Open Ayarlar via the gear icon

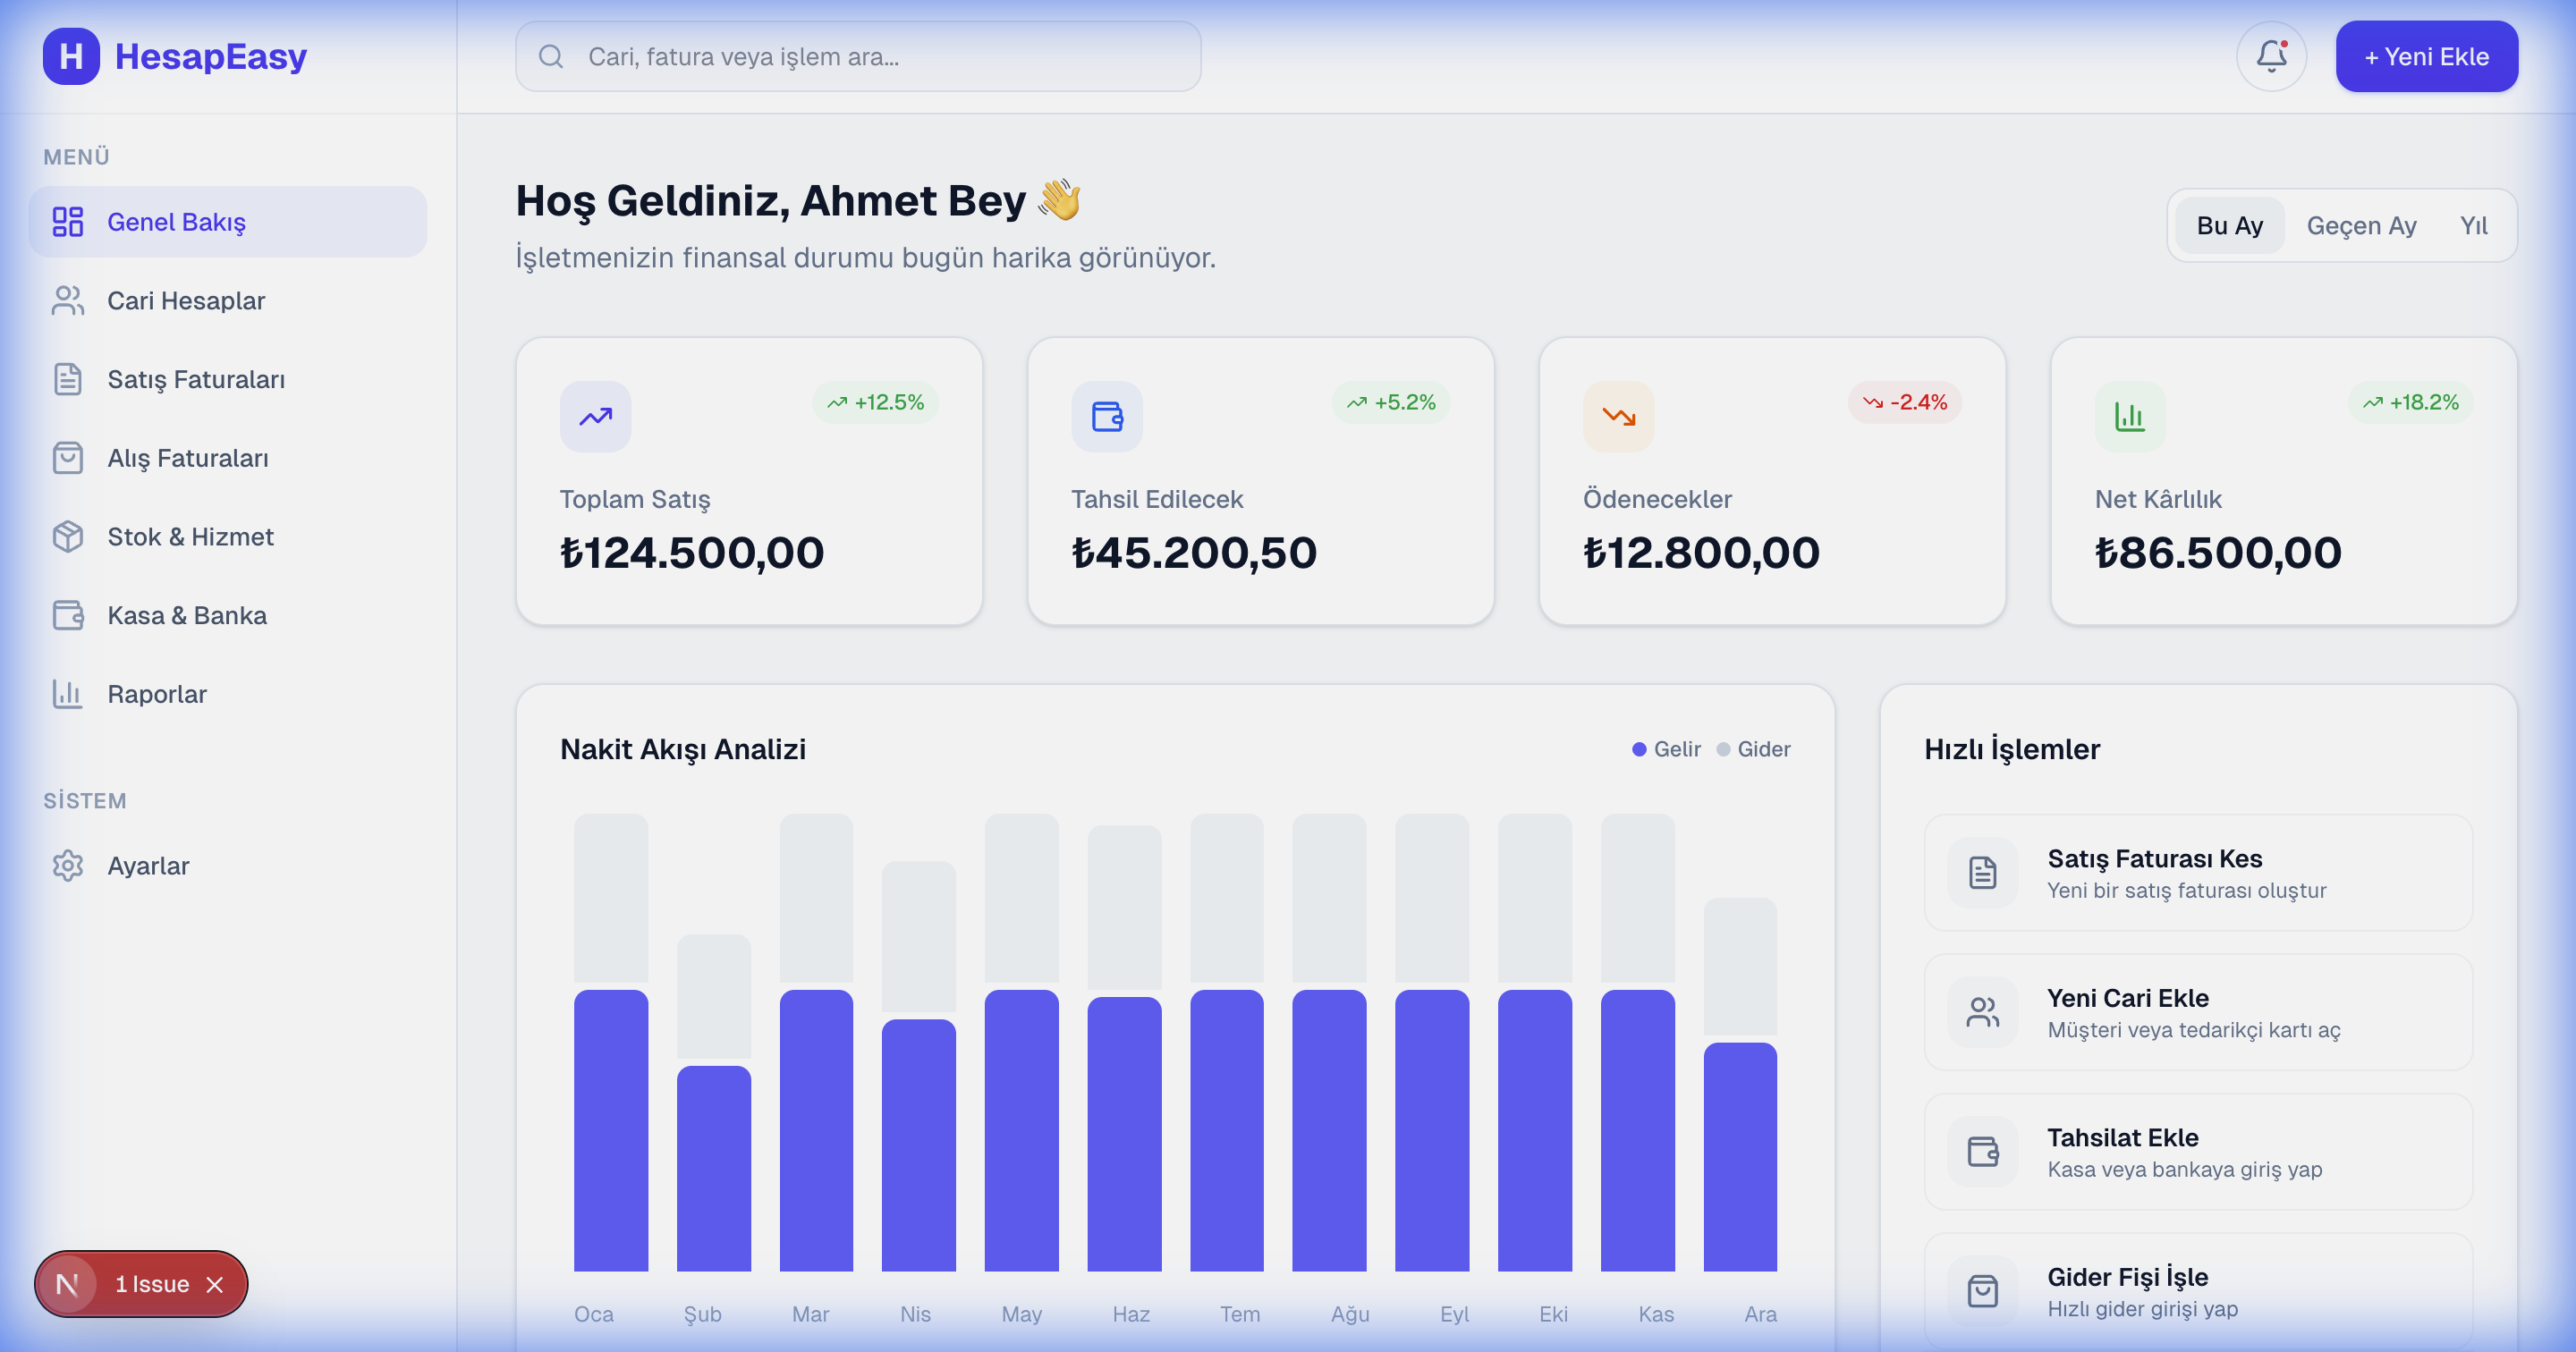point(68,865)
